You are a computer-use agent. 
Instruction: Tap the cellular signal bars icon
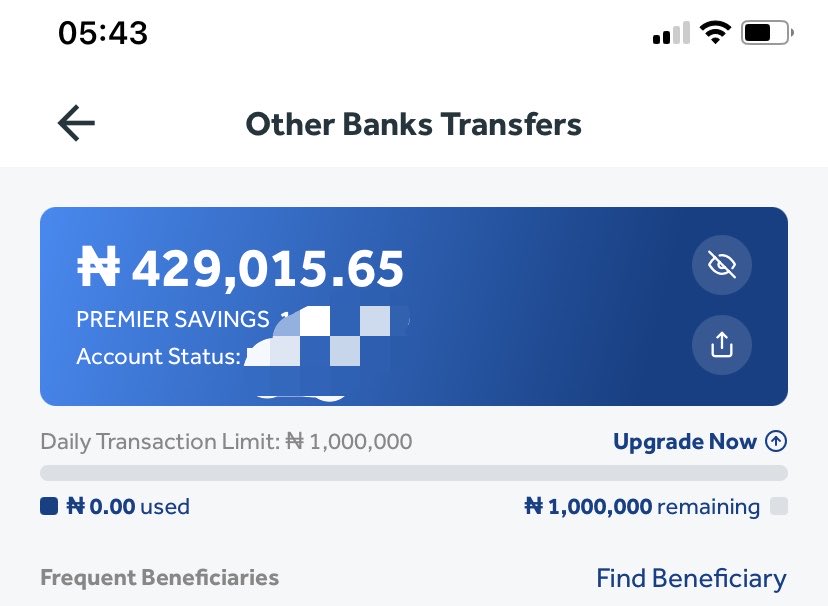click(671, 33)
